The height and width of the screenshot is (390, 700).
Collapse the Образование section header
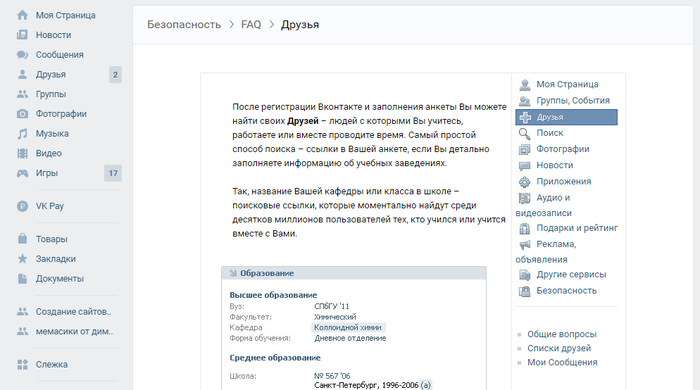(x=354, y=273)
